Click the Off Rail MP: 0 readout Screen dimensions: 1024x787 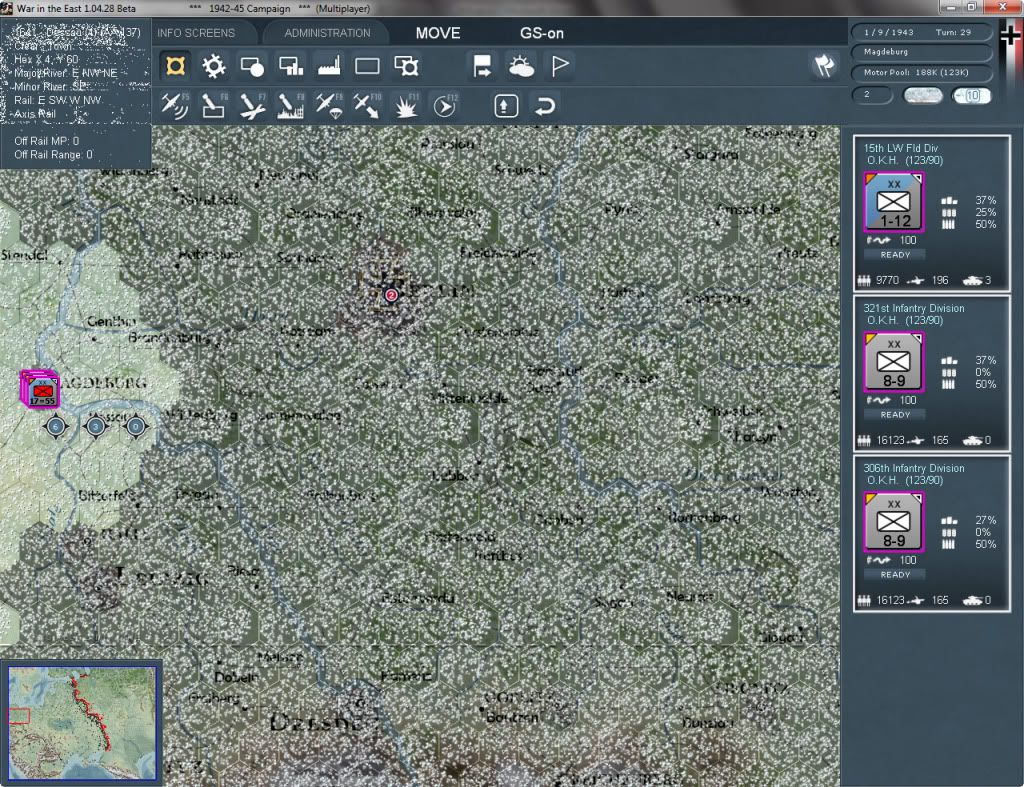pos(46,141)
